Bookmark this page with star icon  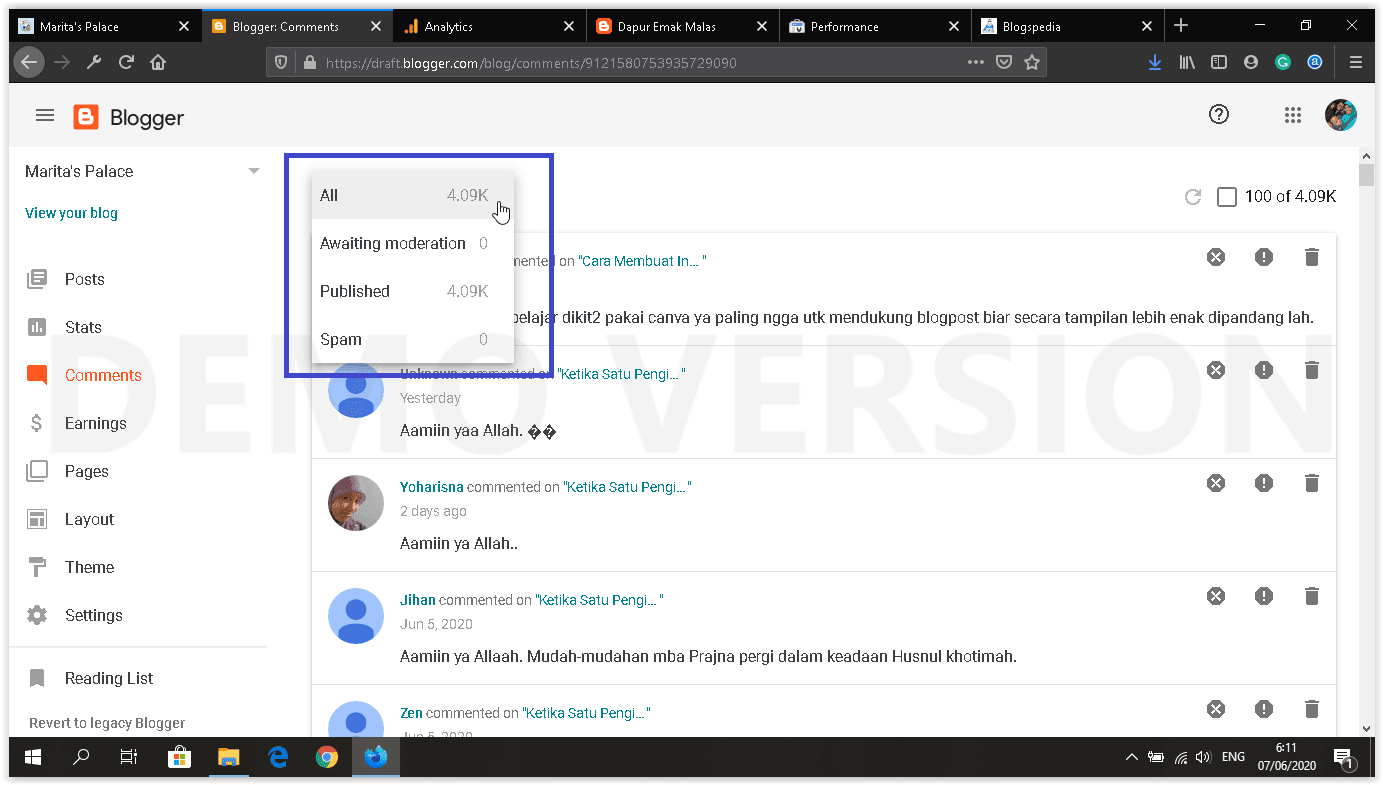(1032, 62)
